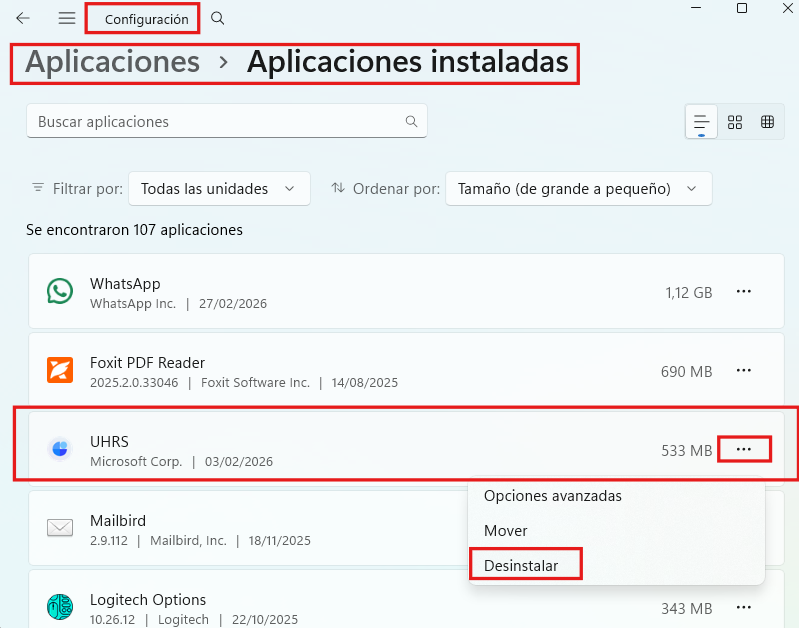This screenshot has height=628, width=799.
Task: Choose Mover from the context menu
Action: [x=505, y=531]
